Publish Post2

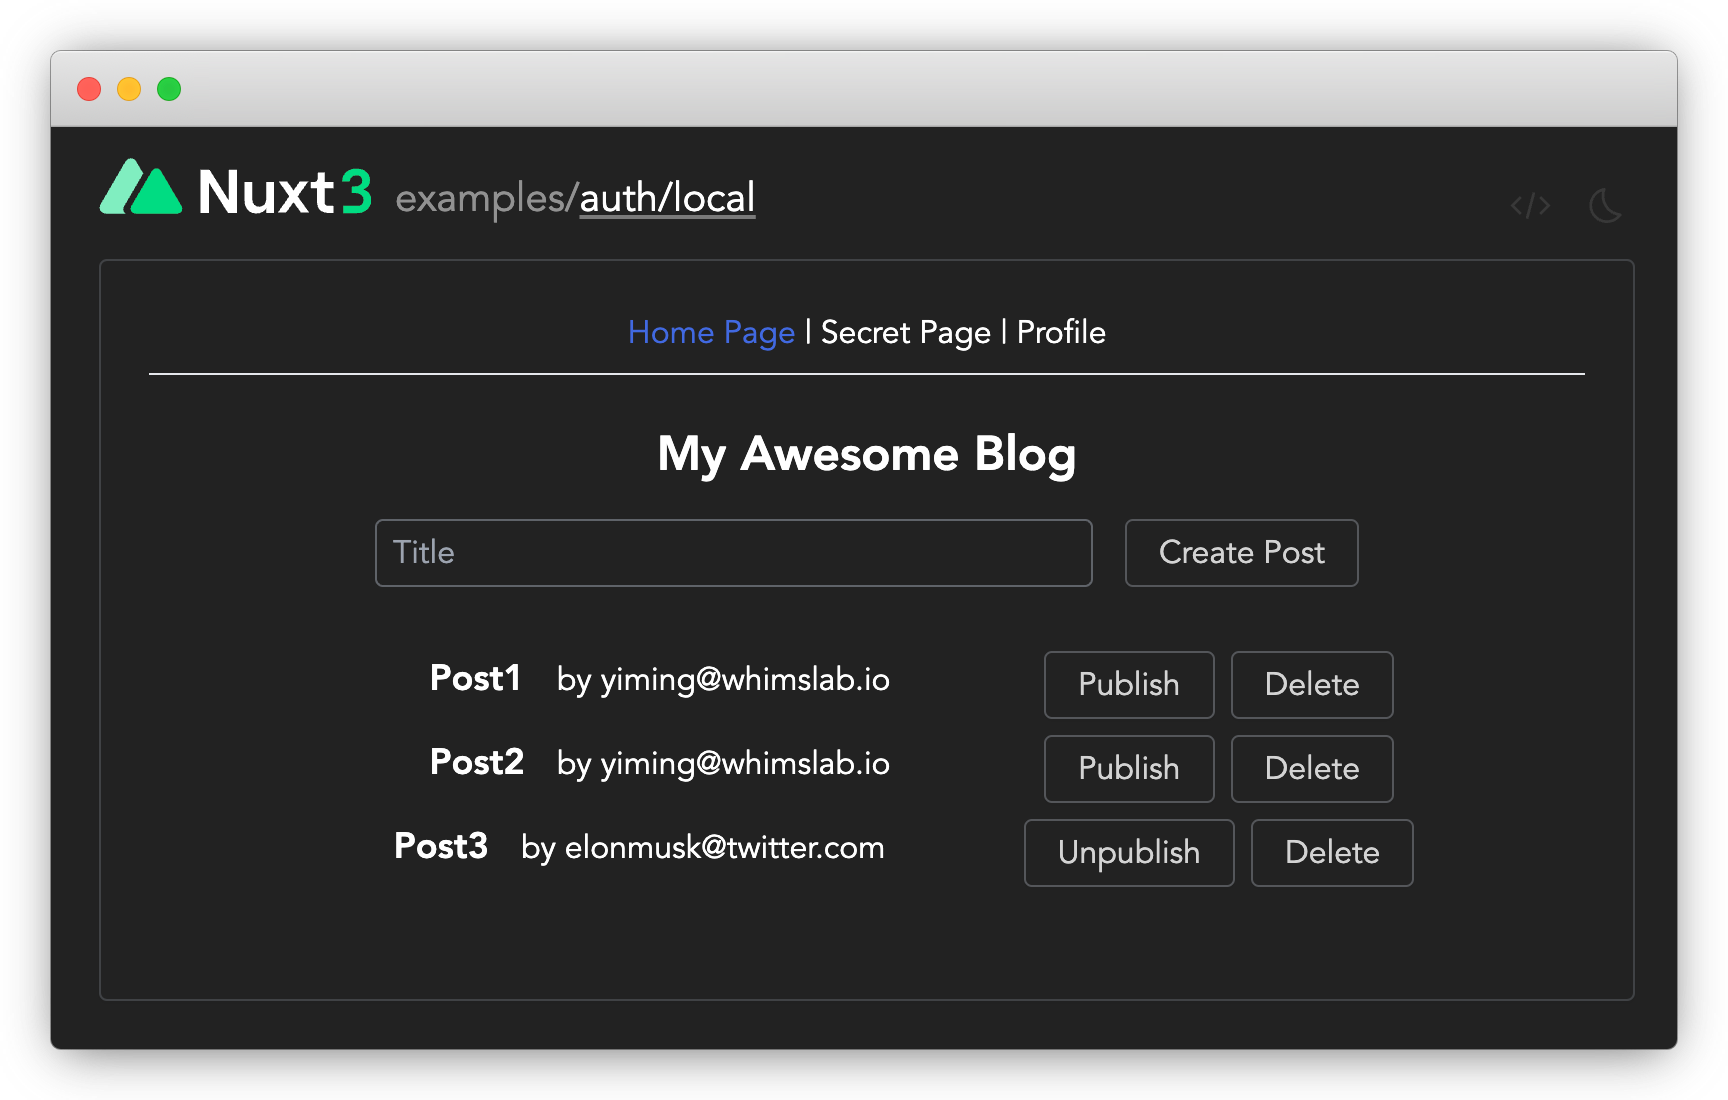click(x=1129, y=769)
